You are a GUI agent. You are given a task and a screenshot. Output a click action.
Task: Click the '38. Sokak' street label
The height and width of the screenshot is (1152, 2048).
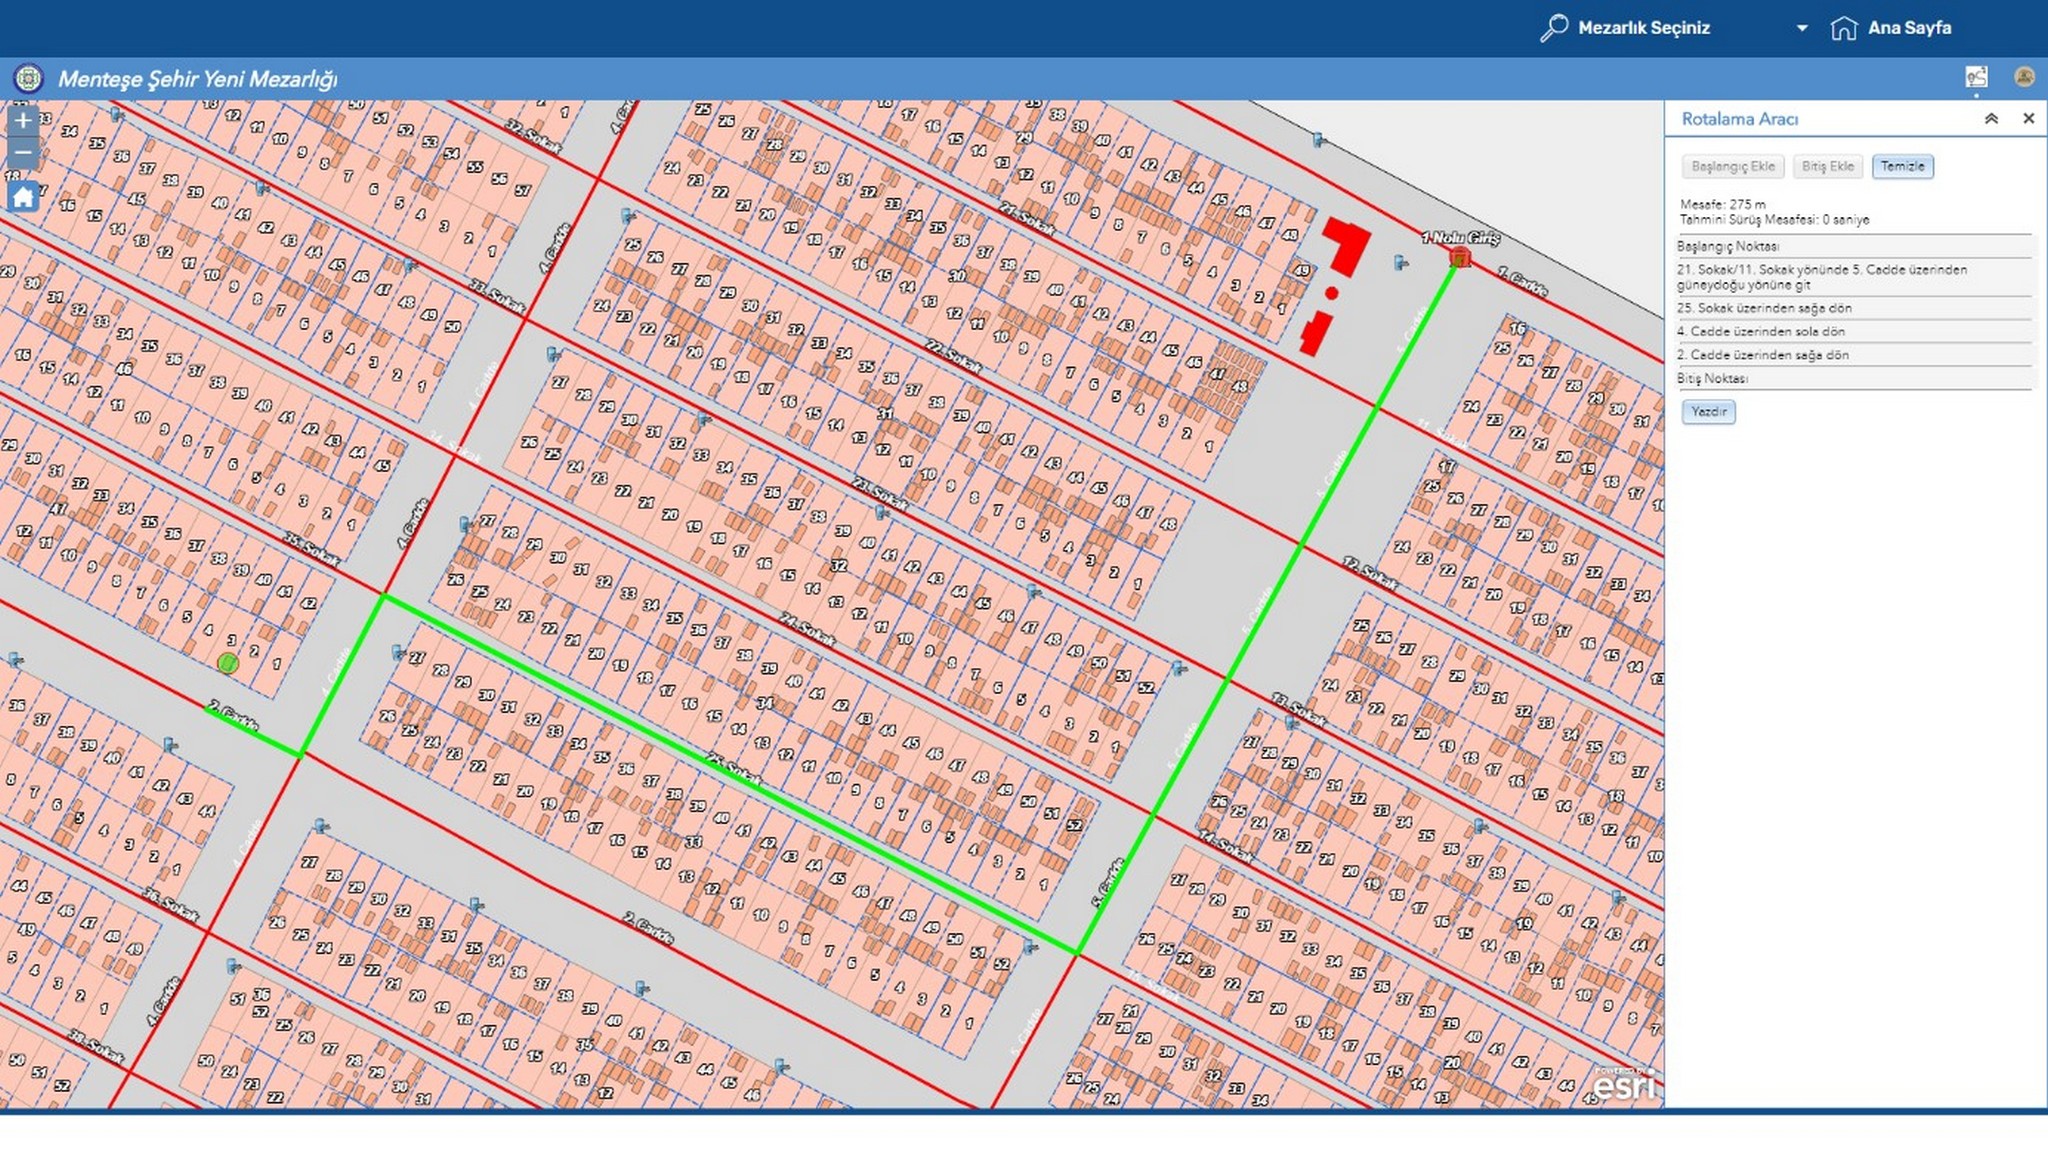click(x=96, y=1046)
